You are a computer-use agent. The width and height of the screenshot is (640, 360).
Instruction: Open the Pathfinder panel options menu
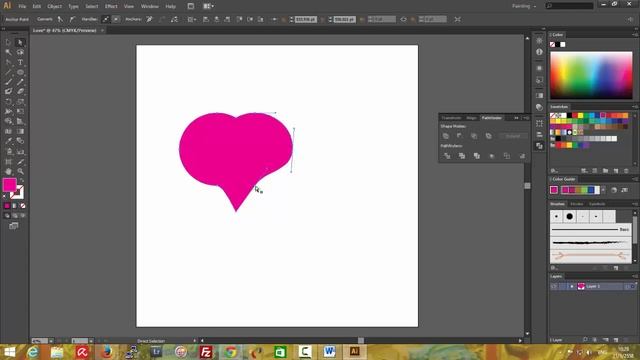click(x=526, y=118)
